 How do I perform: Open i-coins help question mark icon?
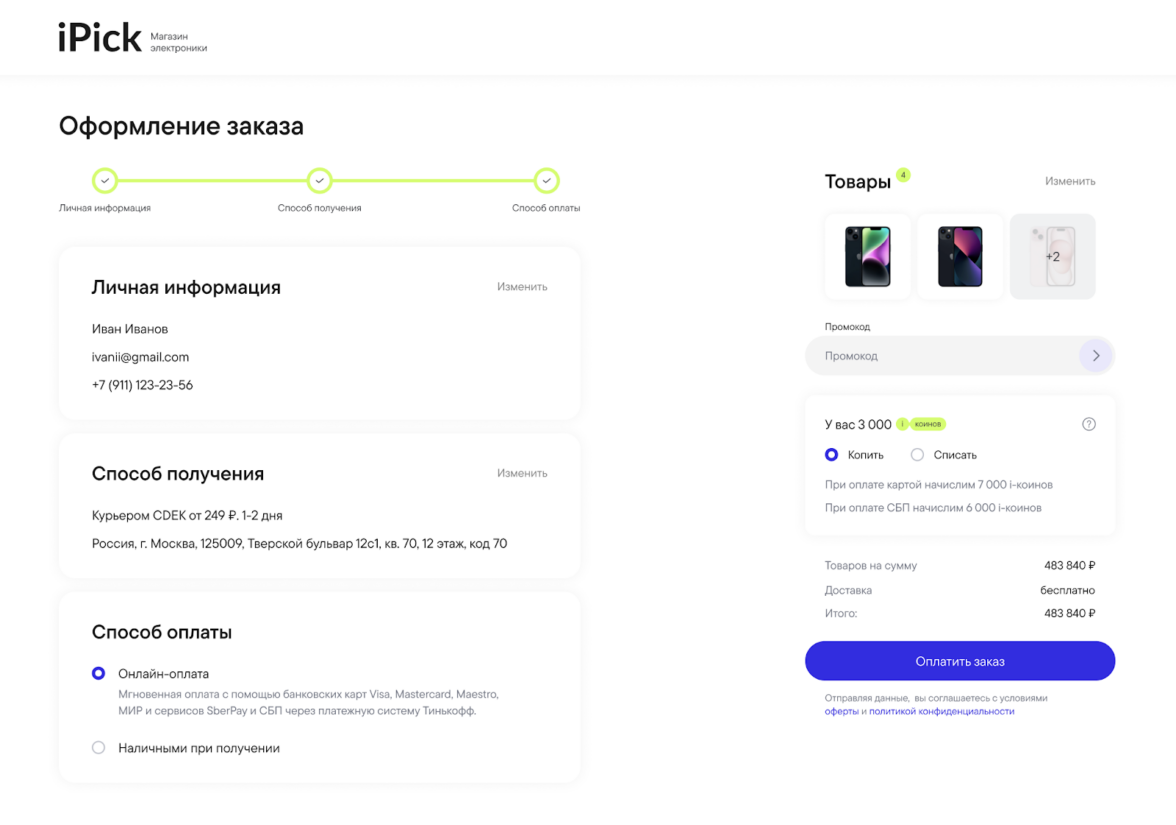click(1089, 424)
